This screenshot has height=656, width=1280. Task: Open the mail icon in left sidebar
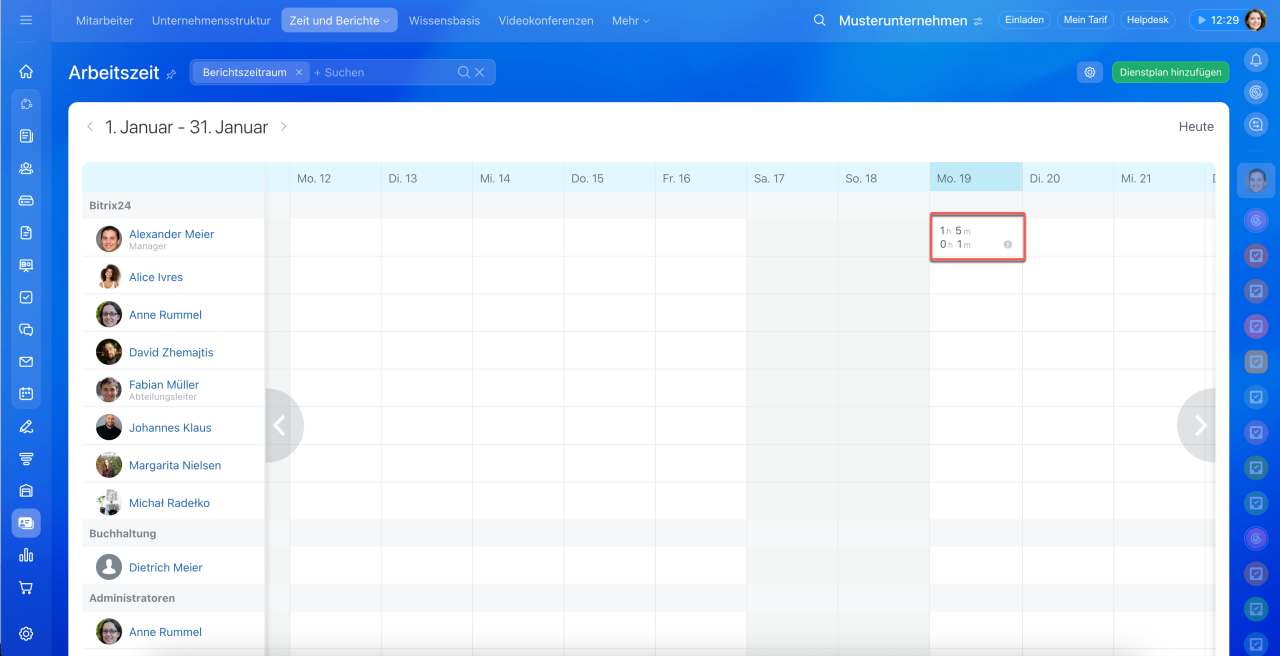point(26,362)
